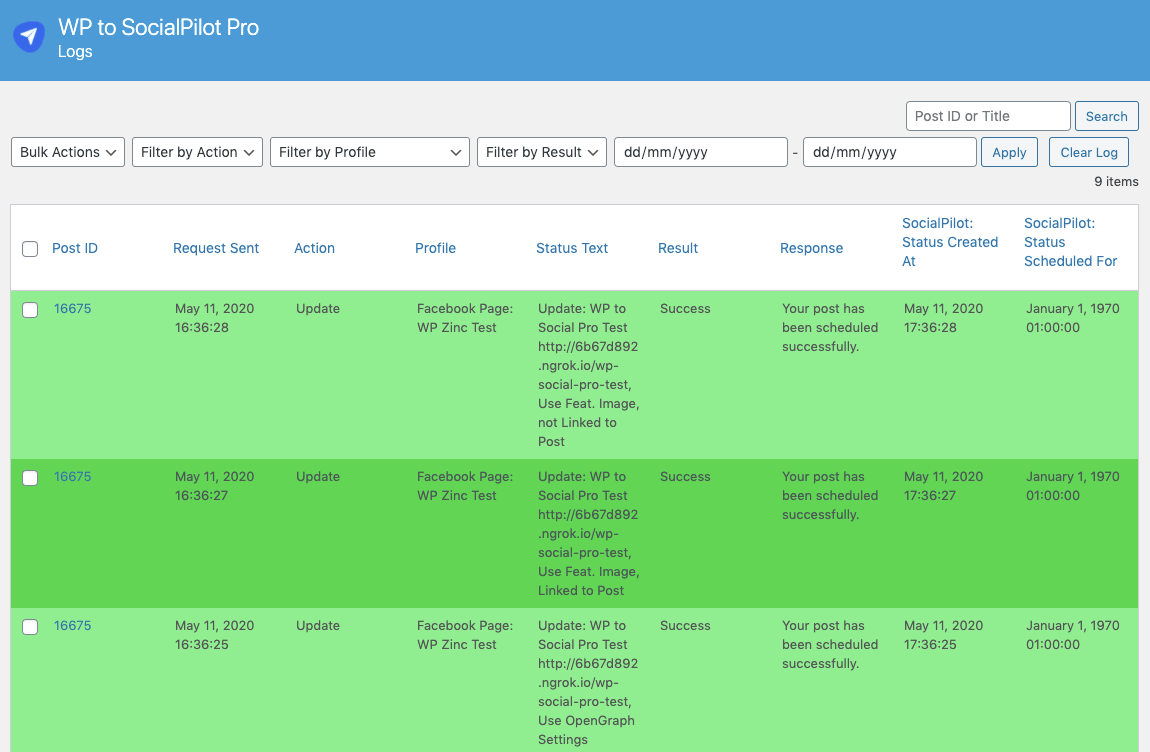Click the Search button
Viewport: 1150px width, 752px height.
(1107, 116)
